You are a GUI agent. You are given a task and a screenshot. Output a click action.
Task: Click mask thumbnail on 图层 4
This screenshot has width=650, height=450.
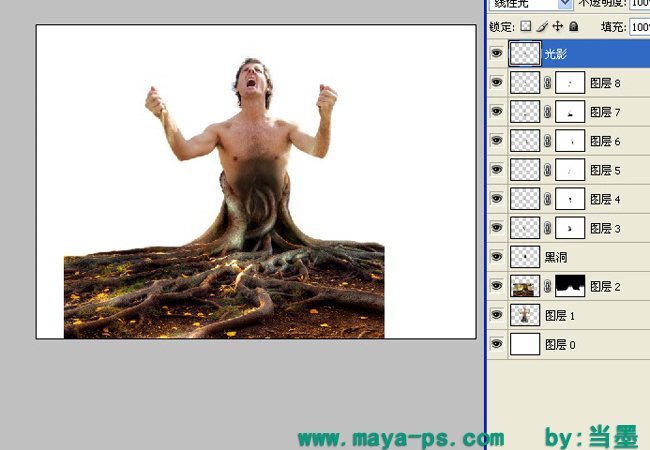point(570,199)
